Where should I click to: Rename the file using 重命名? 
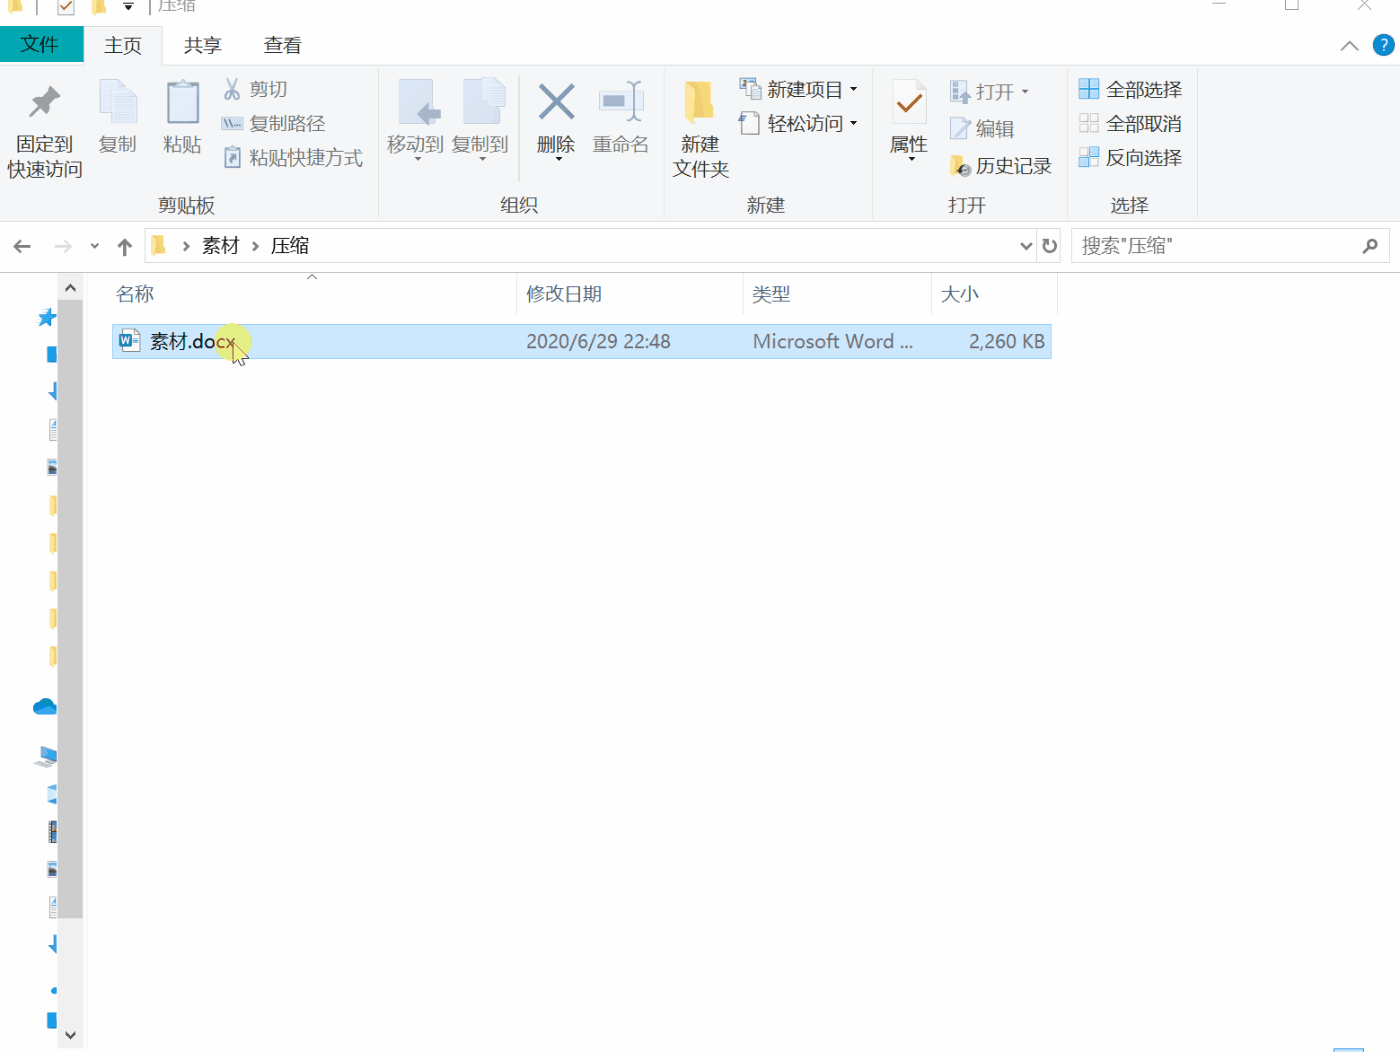click(x=621, y=118)
